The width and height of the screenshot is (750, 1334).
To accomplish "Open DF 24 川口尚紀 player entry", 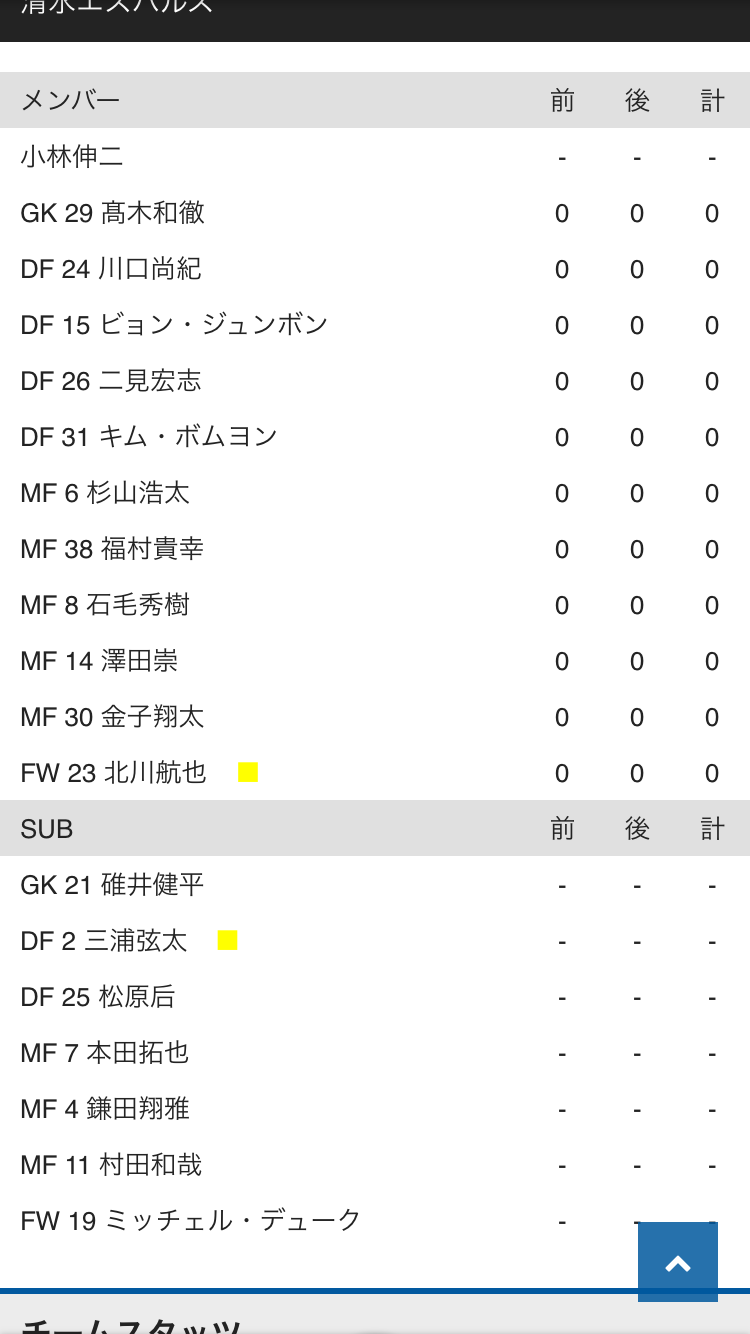I will (111, 268).
